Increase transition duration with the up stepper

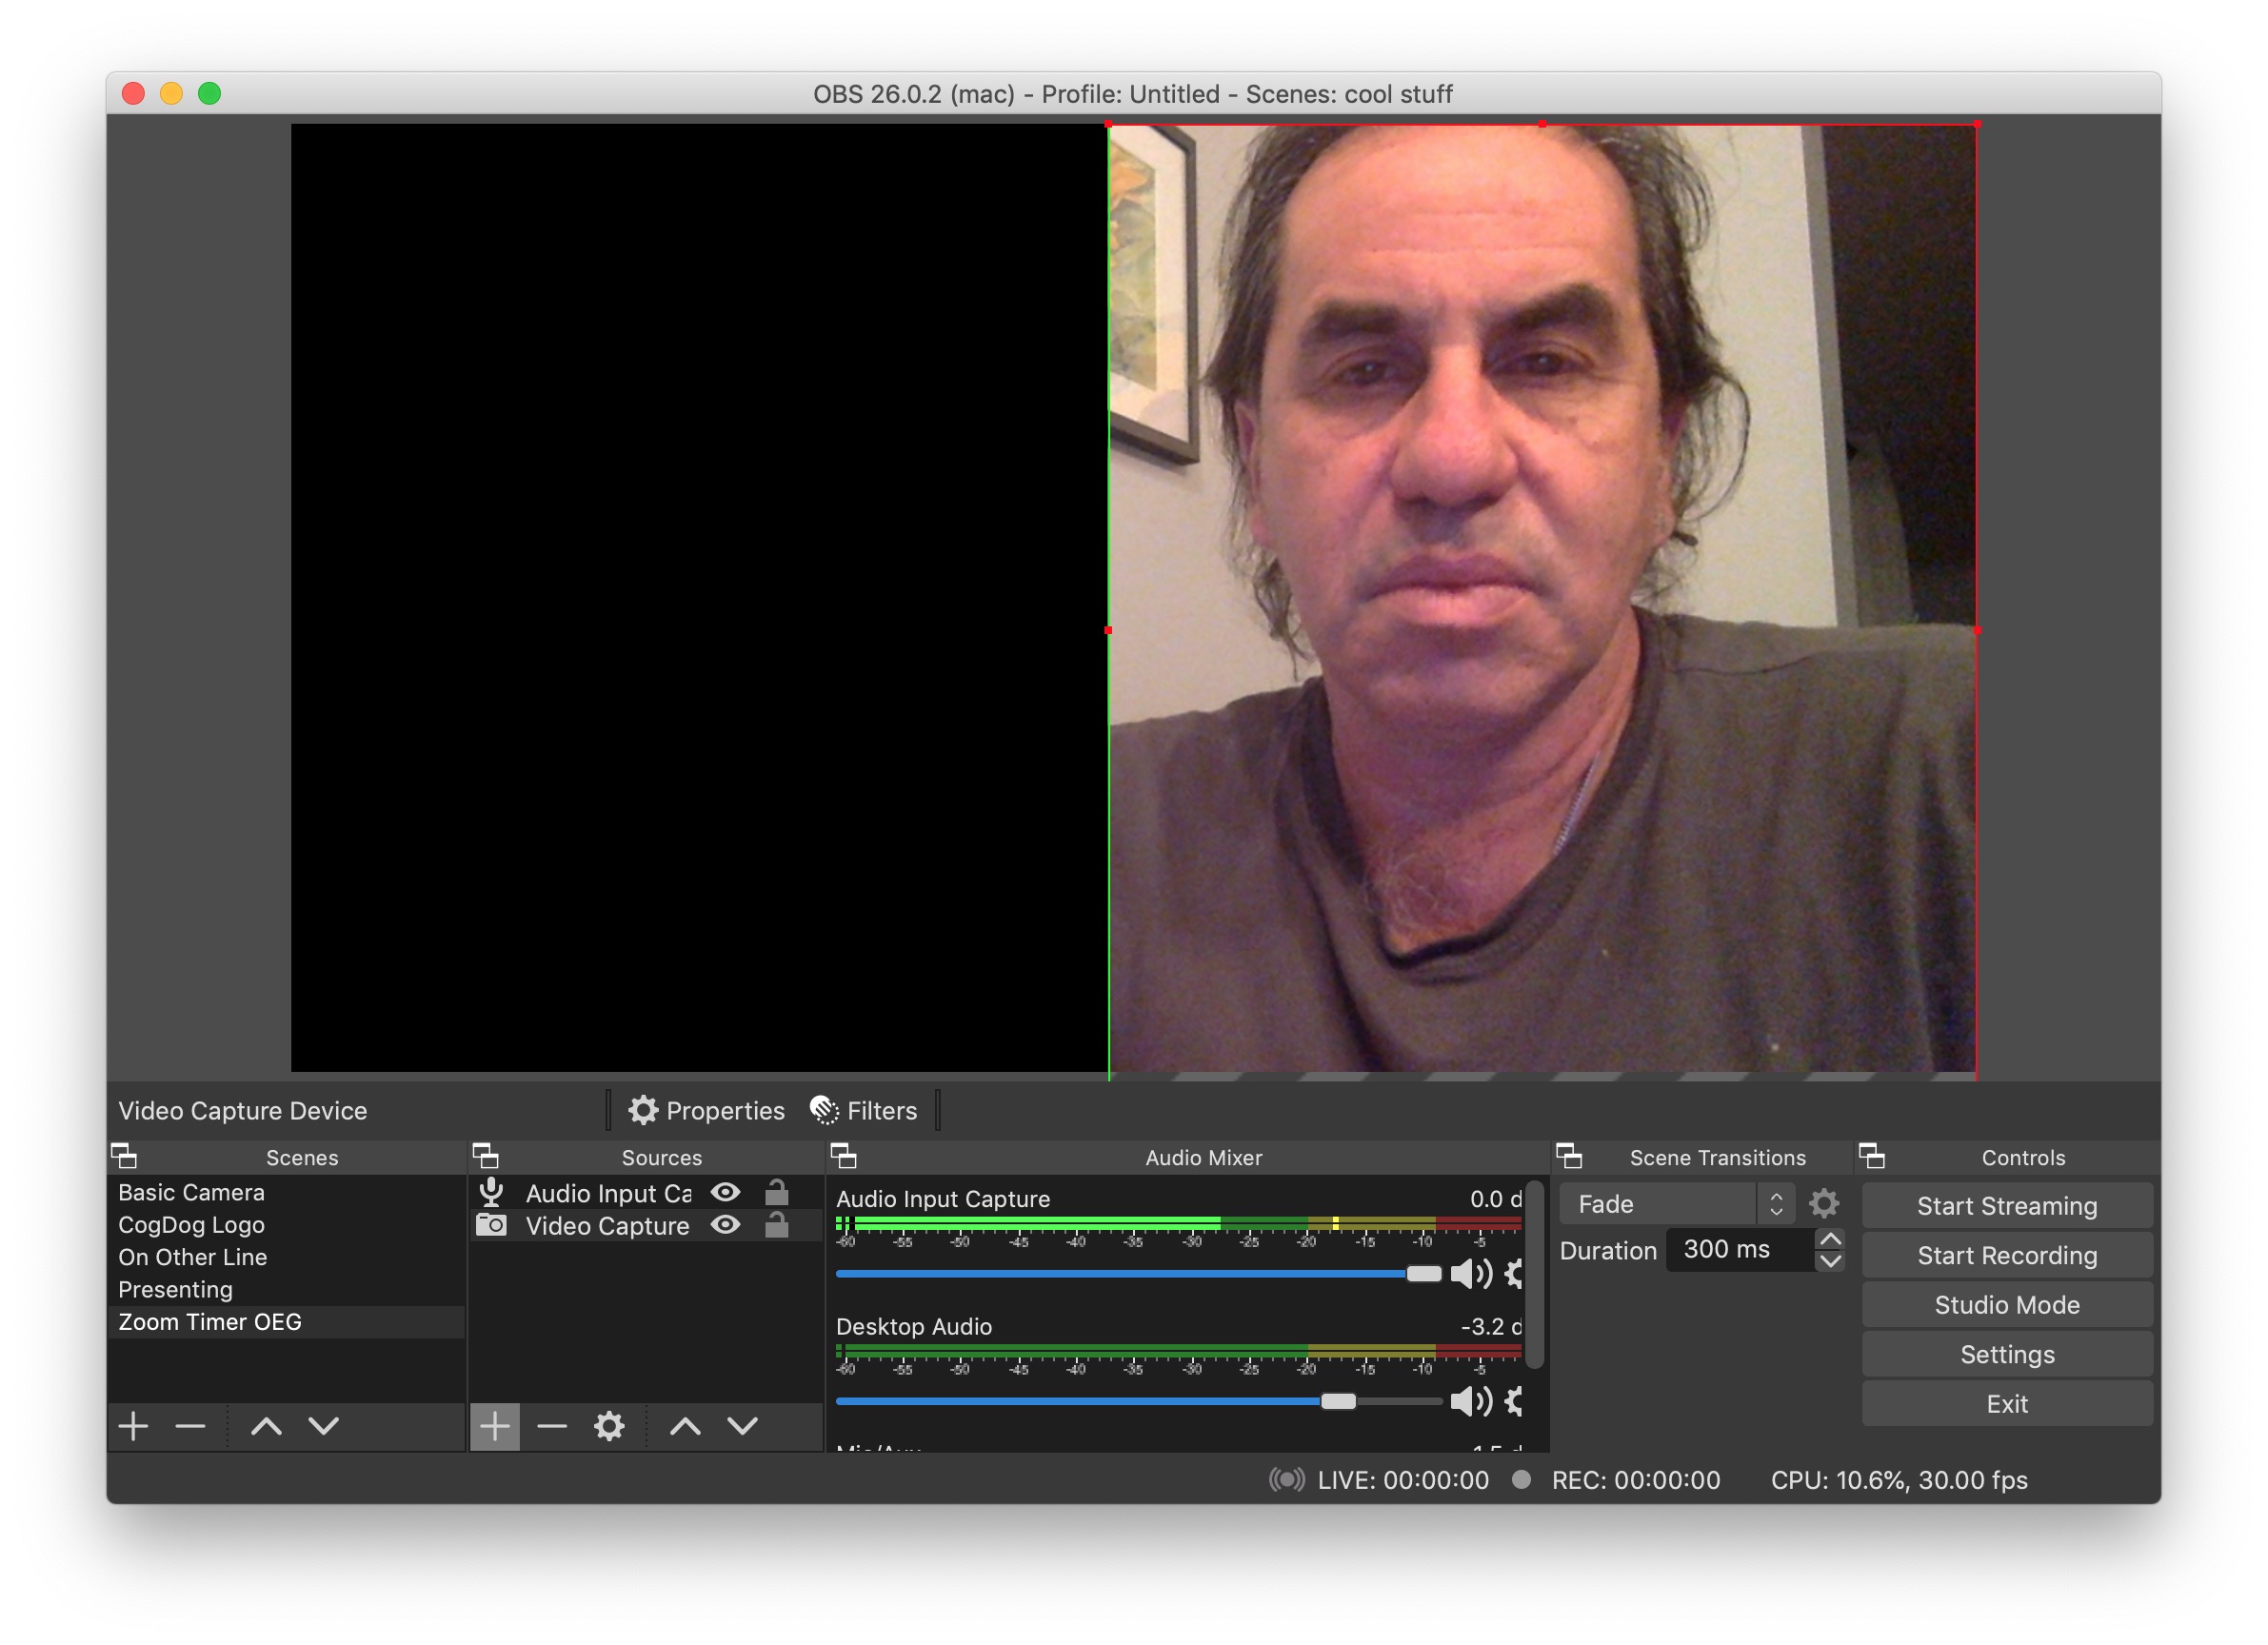pyautogui.click(x=1831, y=1240)
